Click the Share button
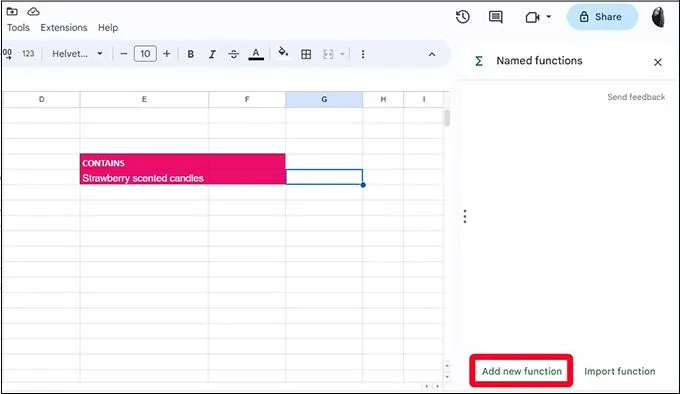 click(x=602, y=17)
